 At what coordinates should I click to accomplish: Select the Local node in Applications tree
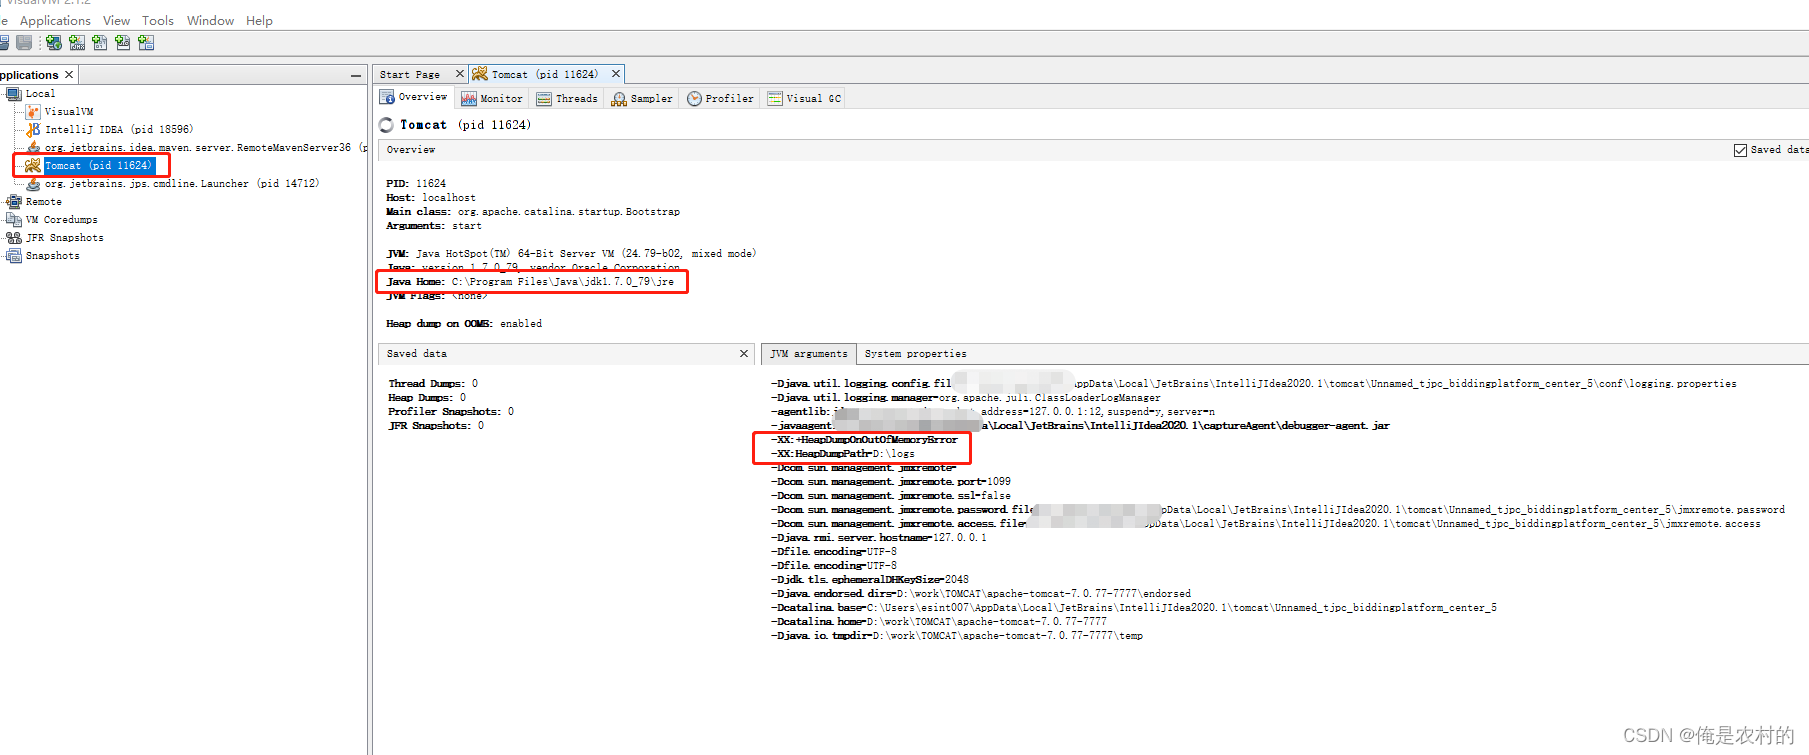tap(40, 94)
